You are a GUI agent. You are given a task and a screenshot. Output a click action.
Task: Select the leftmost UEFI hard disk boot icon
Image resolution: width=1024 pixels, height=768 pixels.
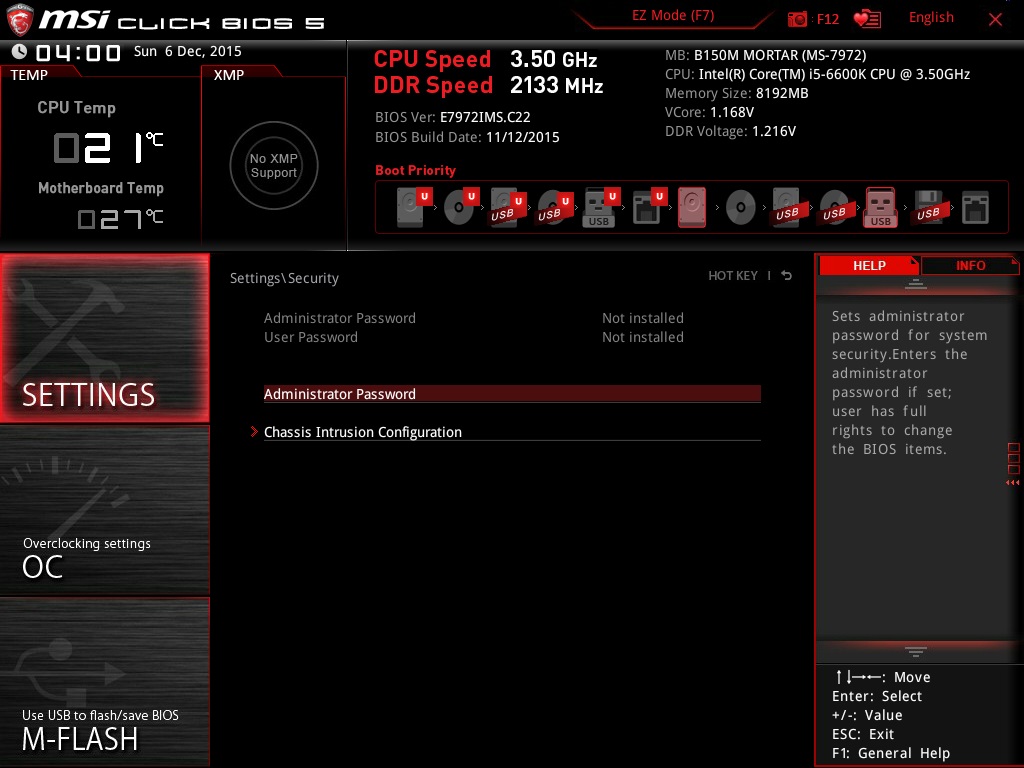pos(410,208)
